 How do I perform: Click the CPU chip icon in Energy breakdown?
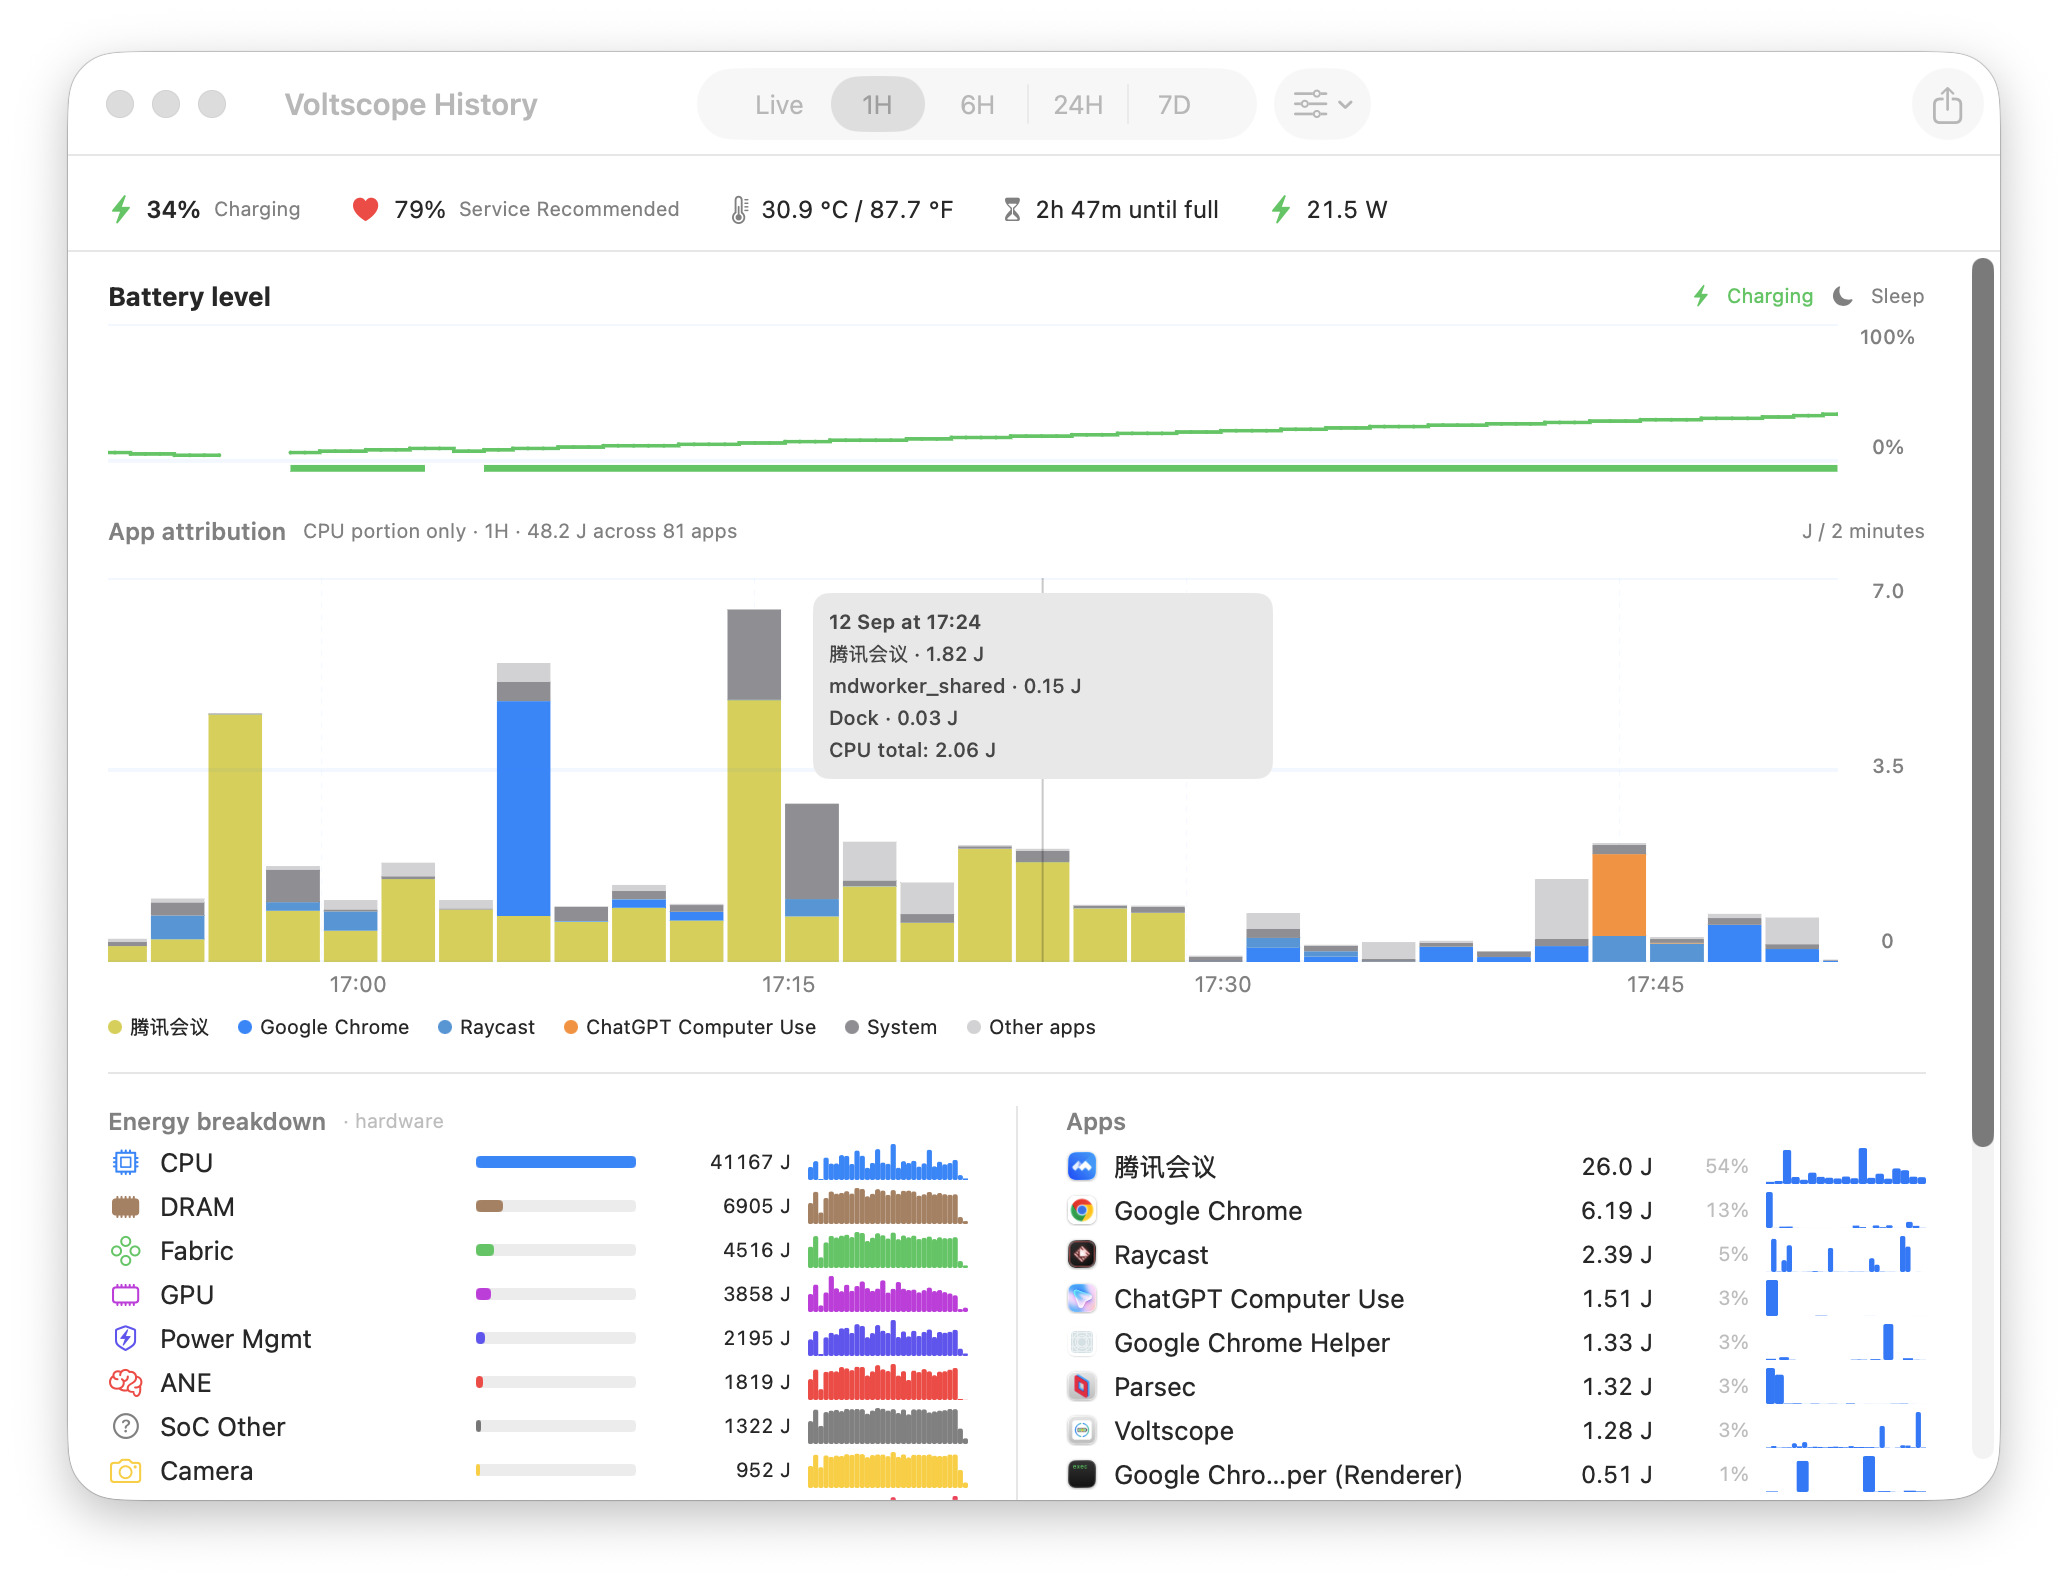(x=125, y=1163)
